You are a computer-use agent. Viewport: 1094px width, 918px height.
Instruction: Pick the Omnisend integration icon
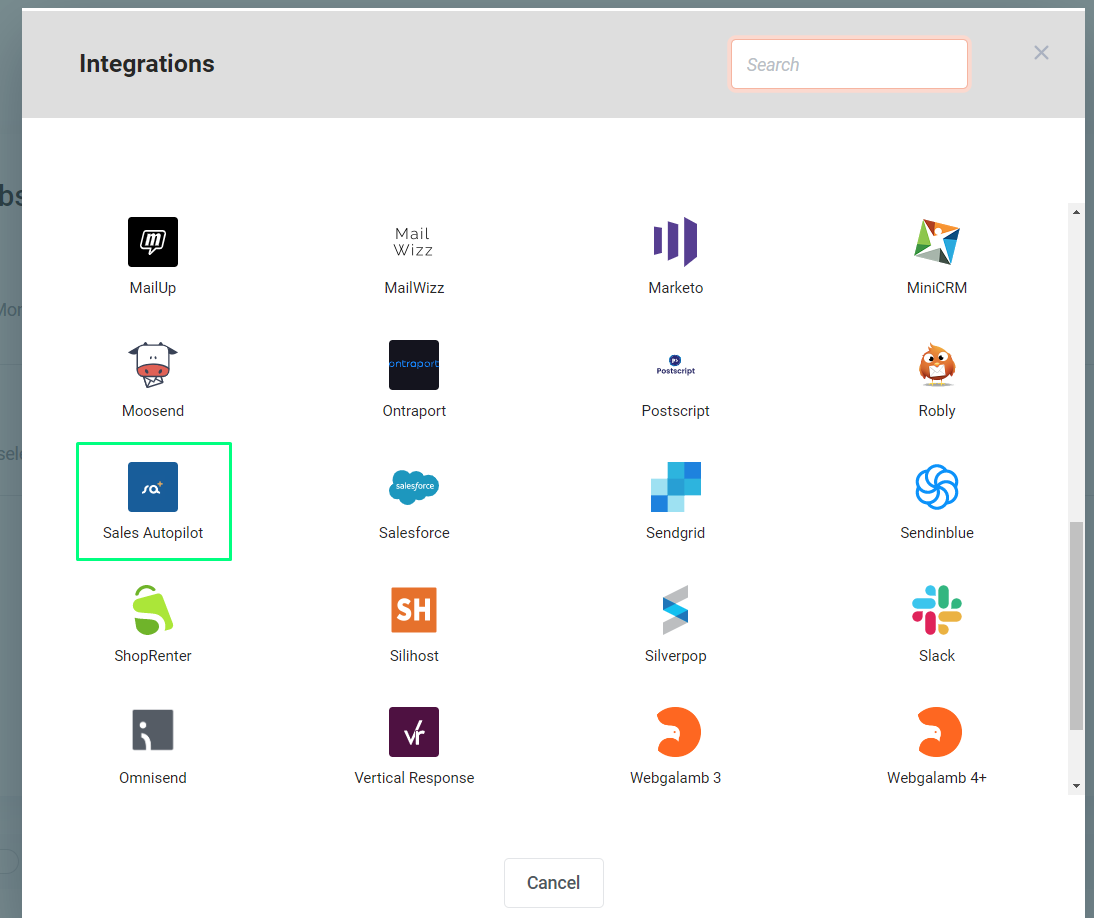tap(153, 732)
